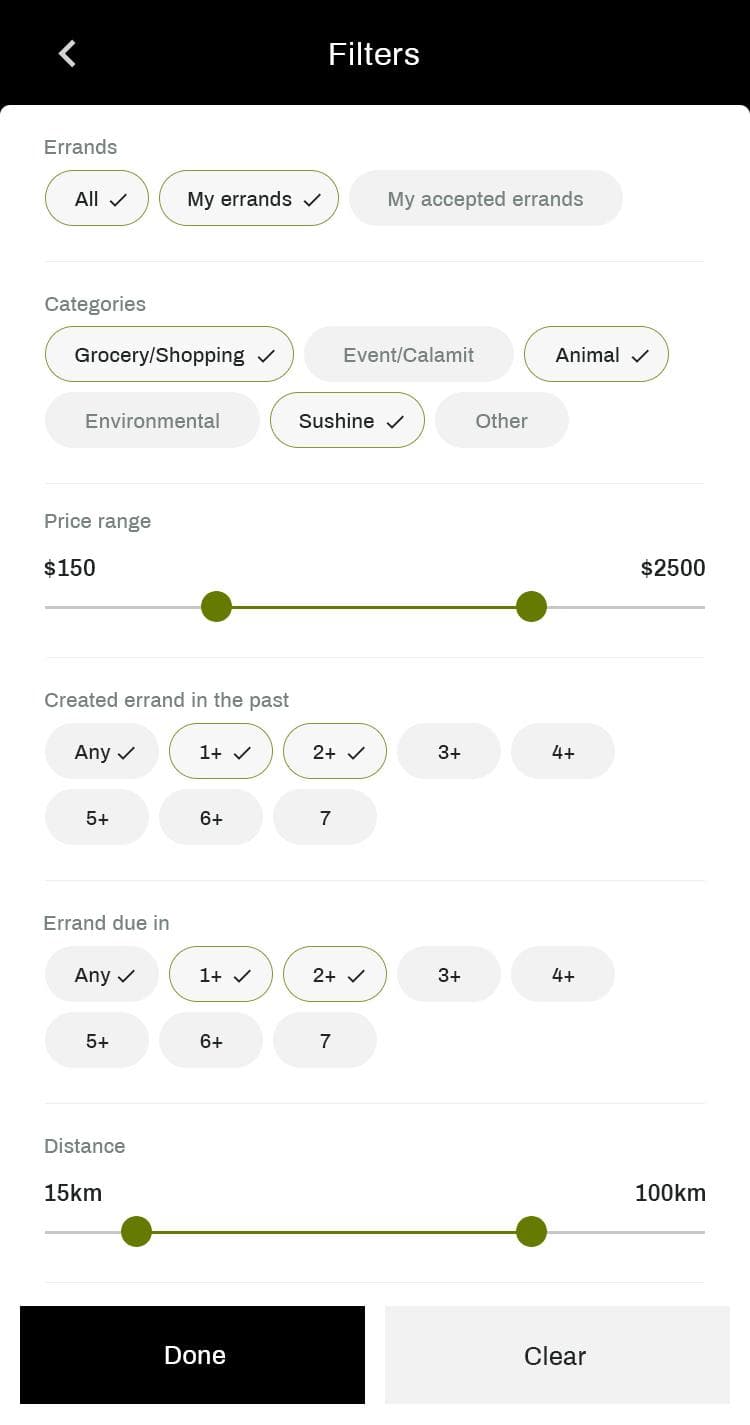Pick 7 under Created errand in the past
Viewport: 750px width, 1425px height.
[x=325, y=818]
